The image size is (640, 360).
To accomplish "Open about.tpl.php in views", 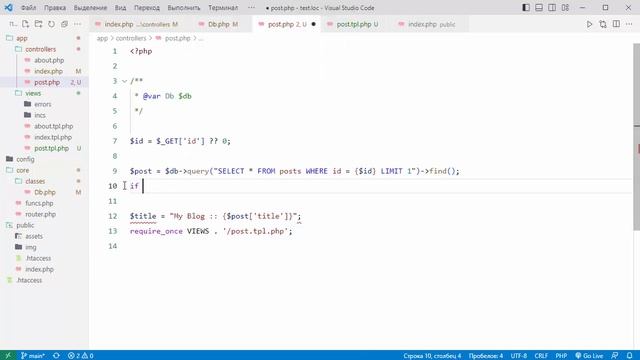I will click(53, 126).
